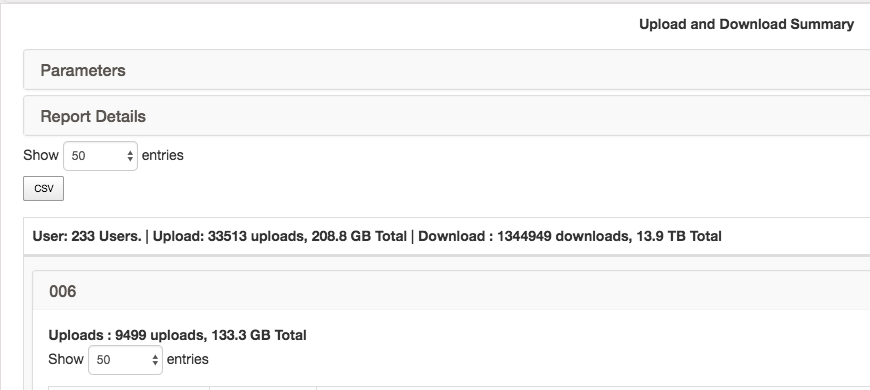Open the top Show entries dropdown

pyautogui.click(x=100, y=156)
